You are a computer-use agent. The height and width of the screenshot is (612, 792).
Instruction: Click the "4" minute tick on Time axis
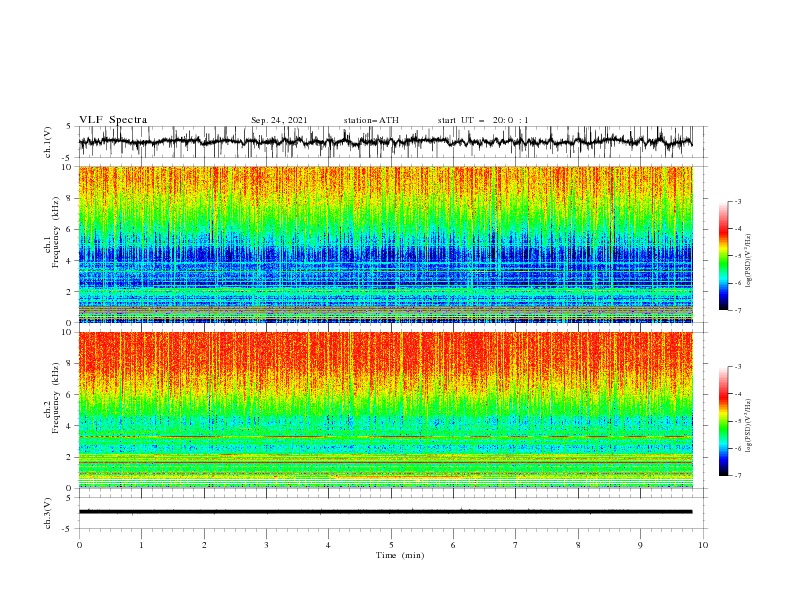328,545
